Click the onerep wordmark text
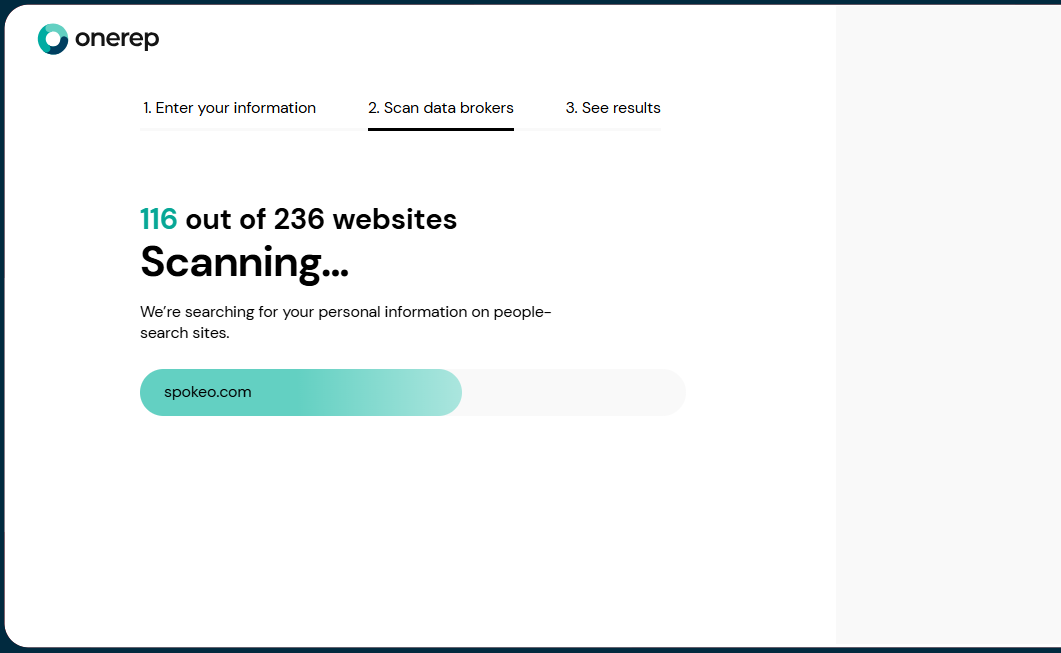 click(117, 39)
